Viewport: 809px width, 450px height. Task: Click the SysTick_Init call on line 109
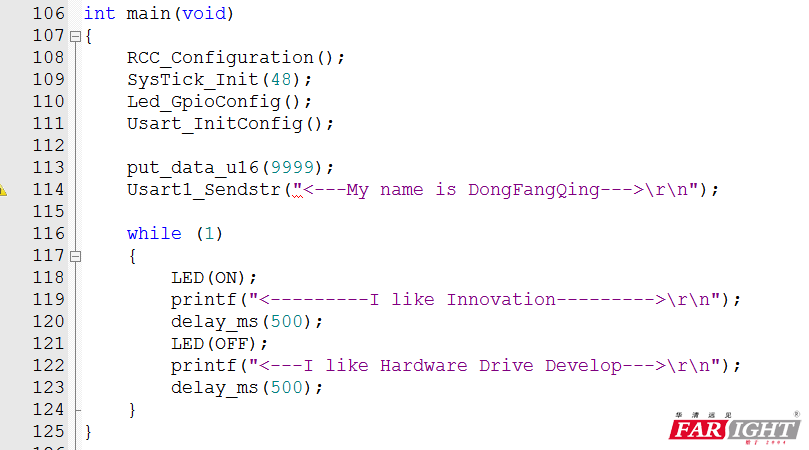(219, 80)
